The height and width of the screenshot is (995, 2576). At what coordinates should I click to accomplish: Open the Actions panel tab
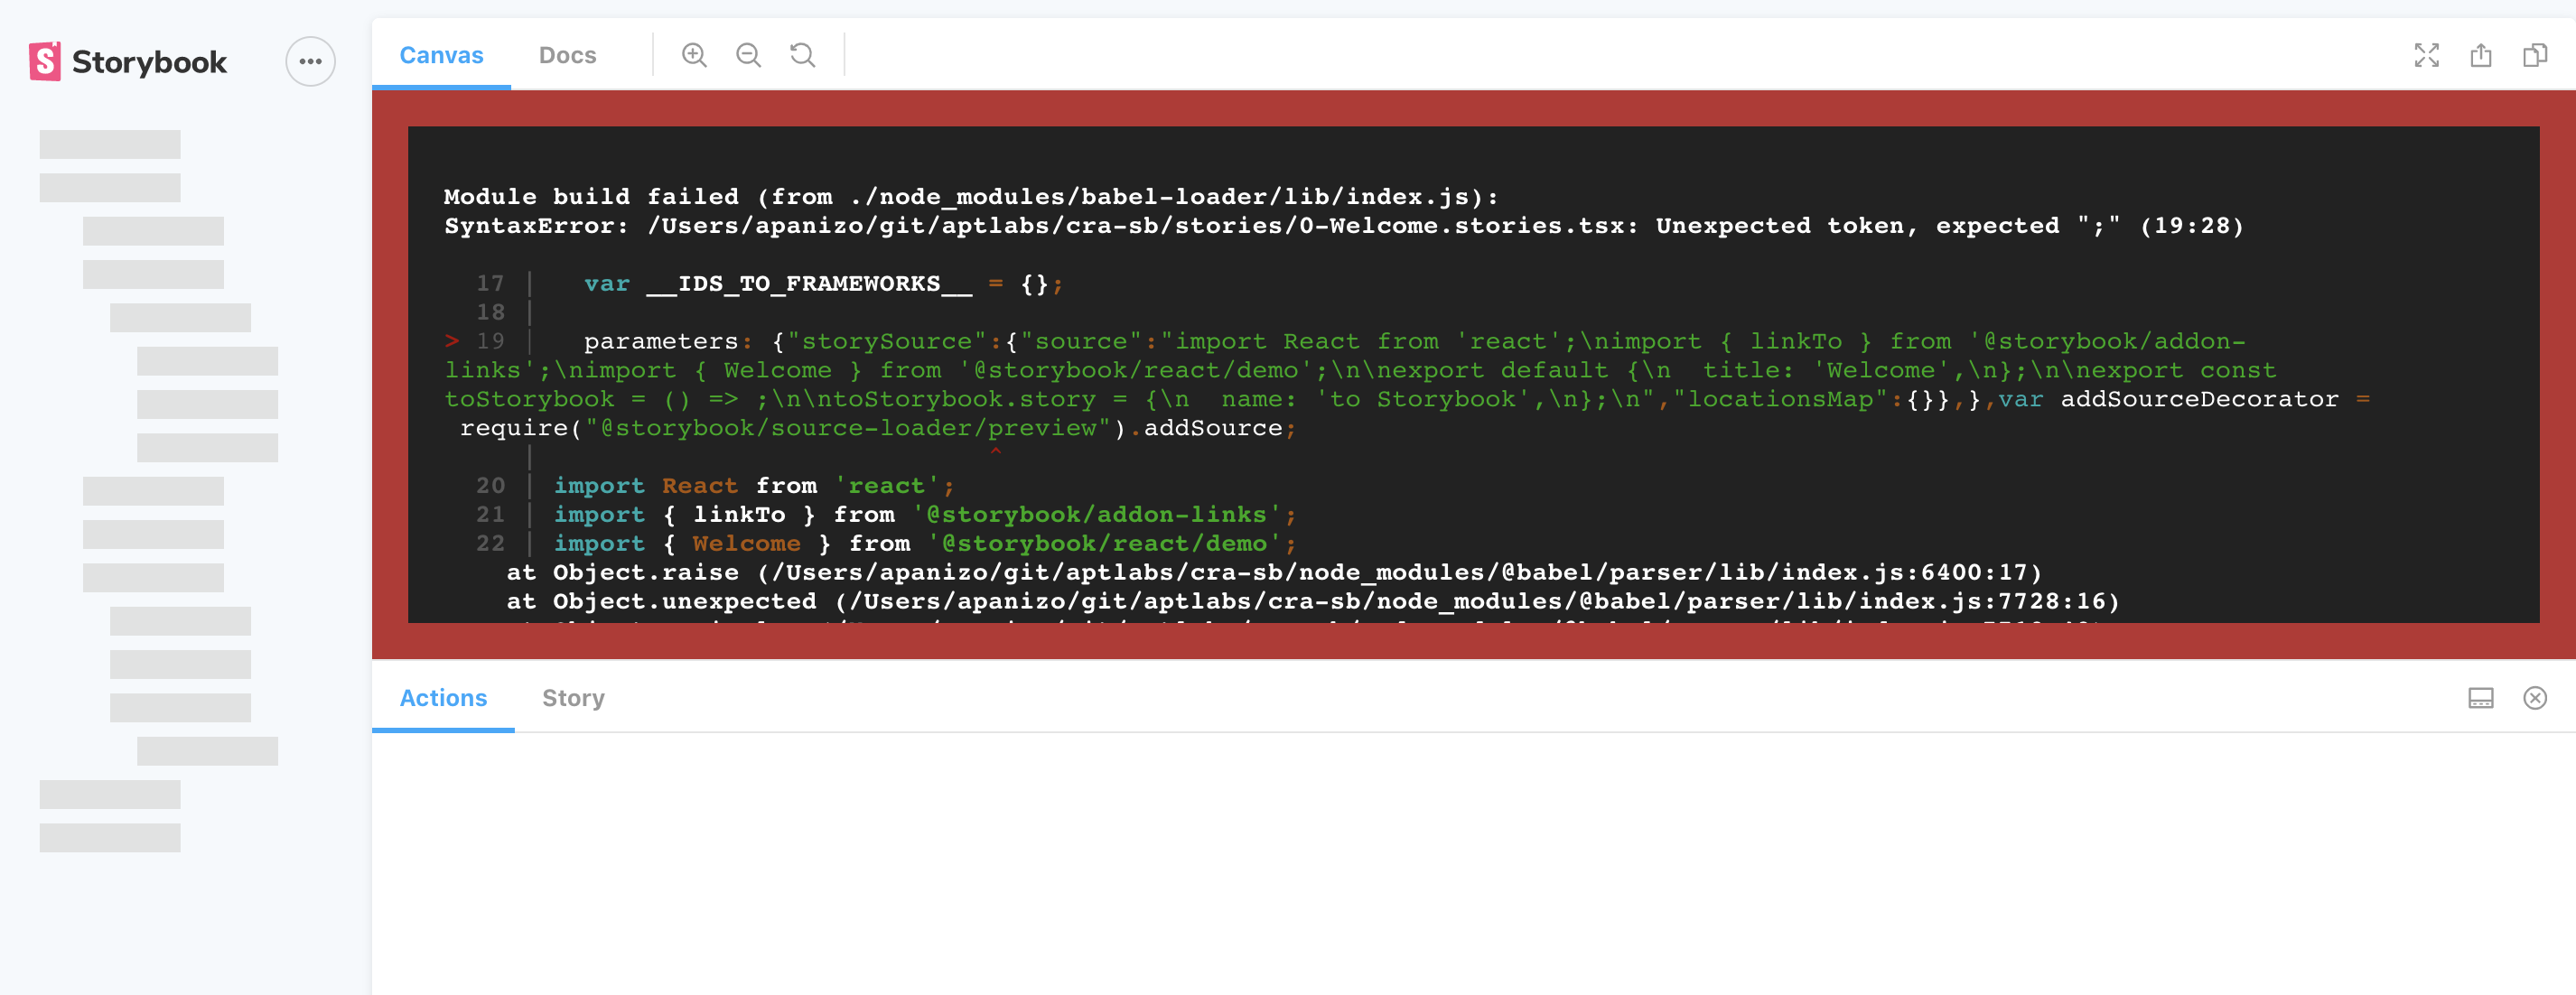pos(443,698)
